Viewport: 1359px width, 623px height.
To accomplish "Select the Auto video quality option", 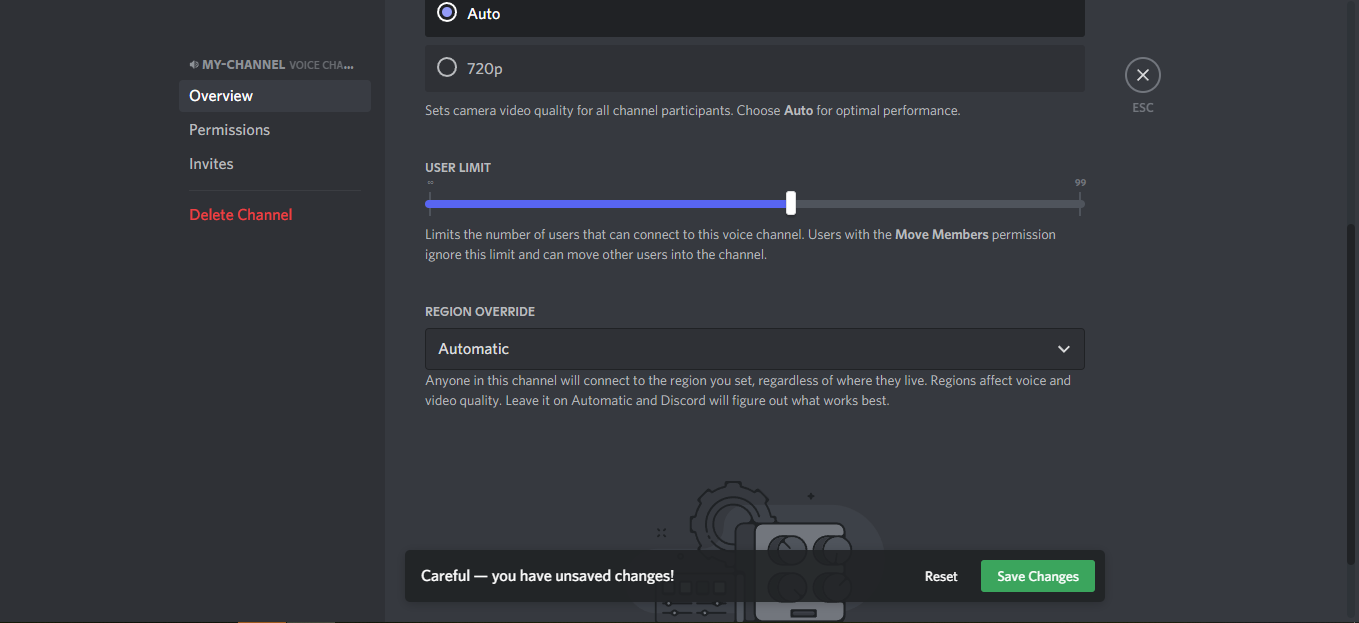I will tap(448, 14).
